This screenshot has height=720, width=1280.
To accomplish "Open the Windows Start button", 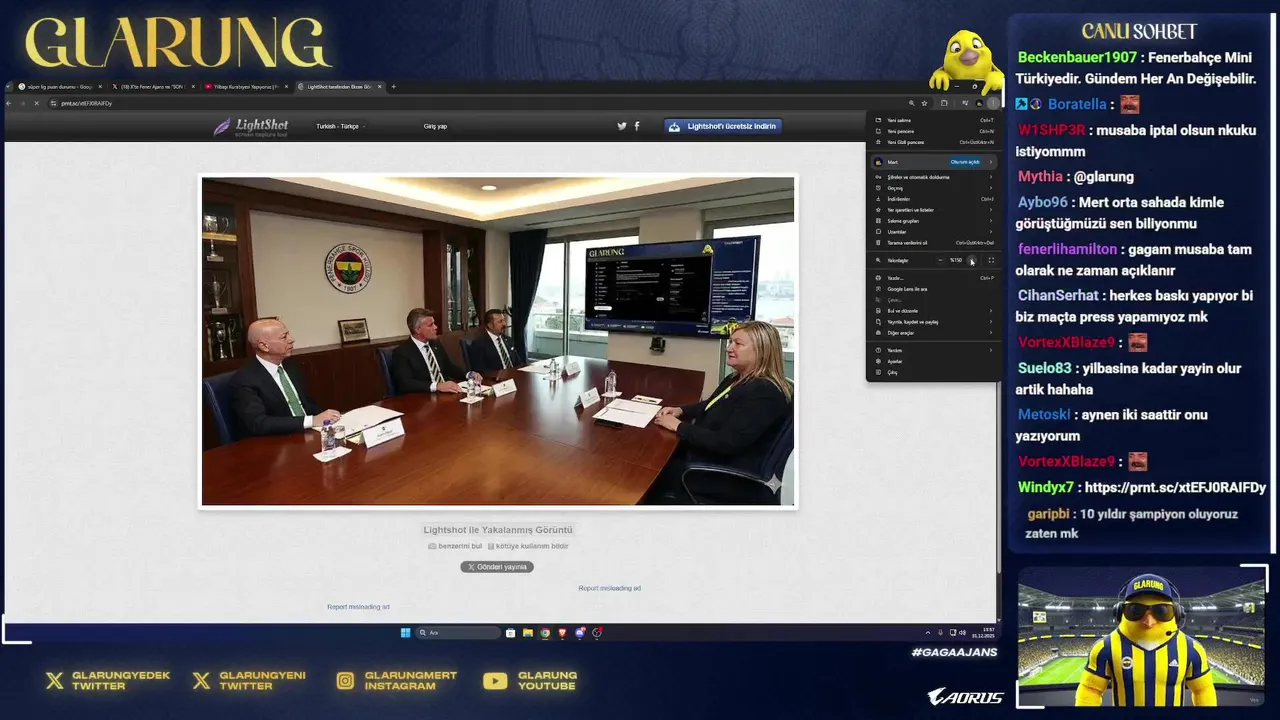I will coord(405,633).
